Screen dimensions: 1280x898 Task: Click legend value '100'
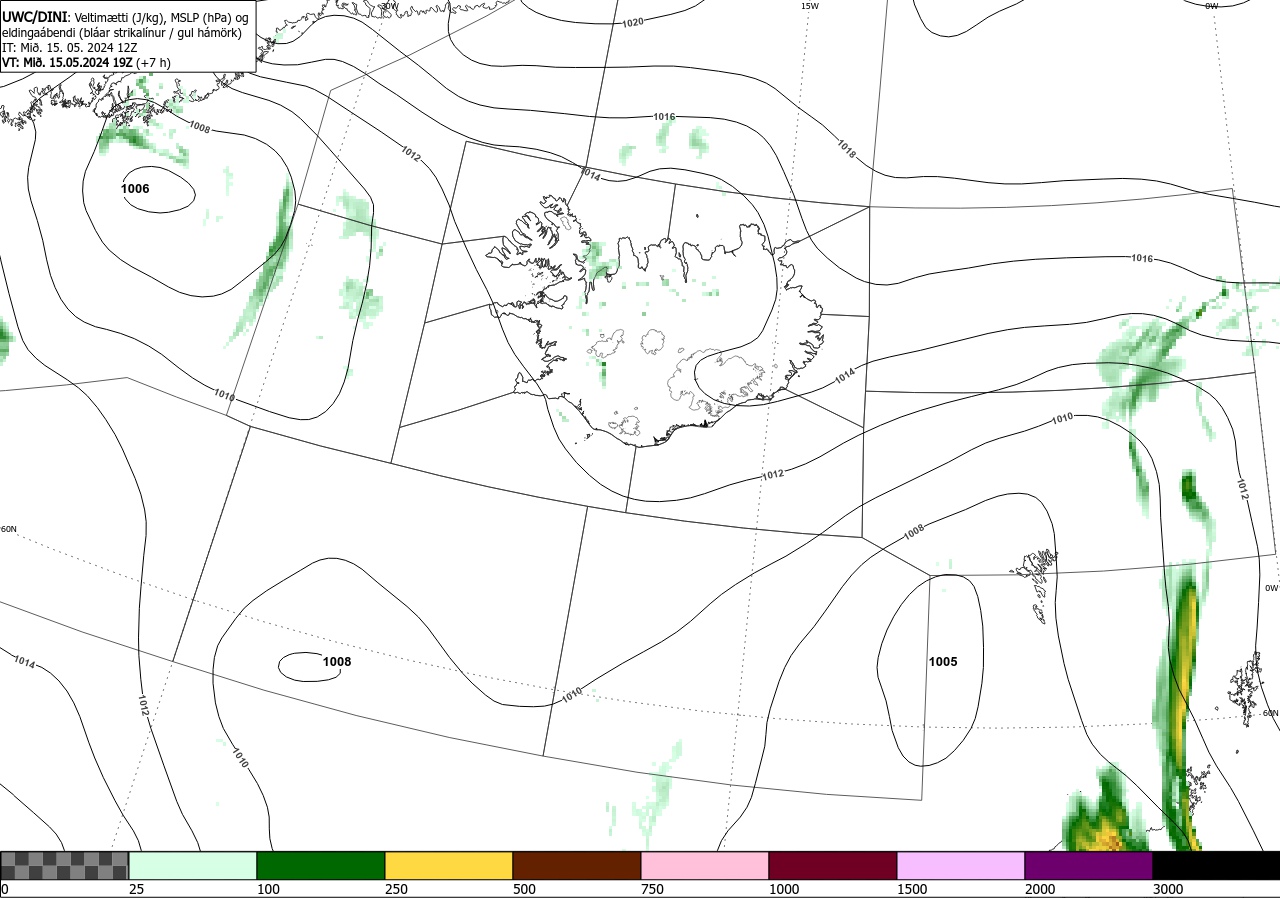(268, 889)
